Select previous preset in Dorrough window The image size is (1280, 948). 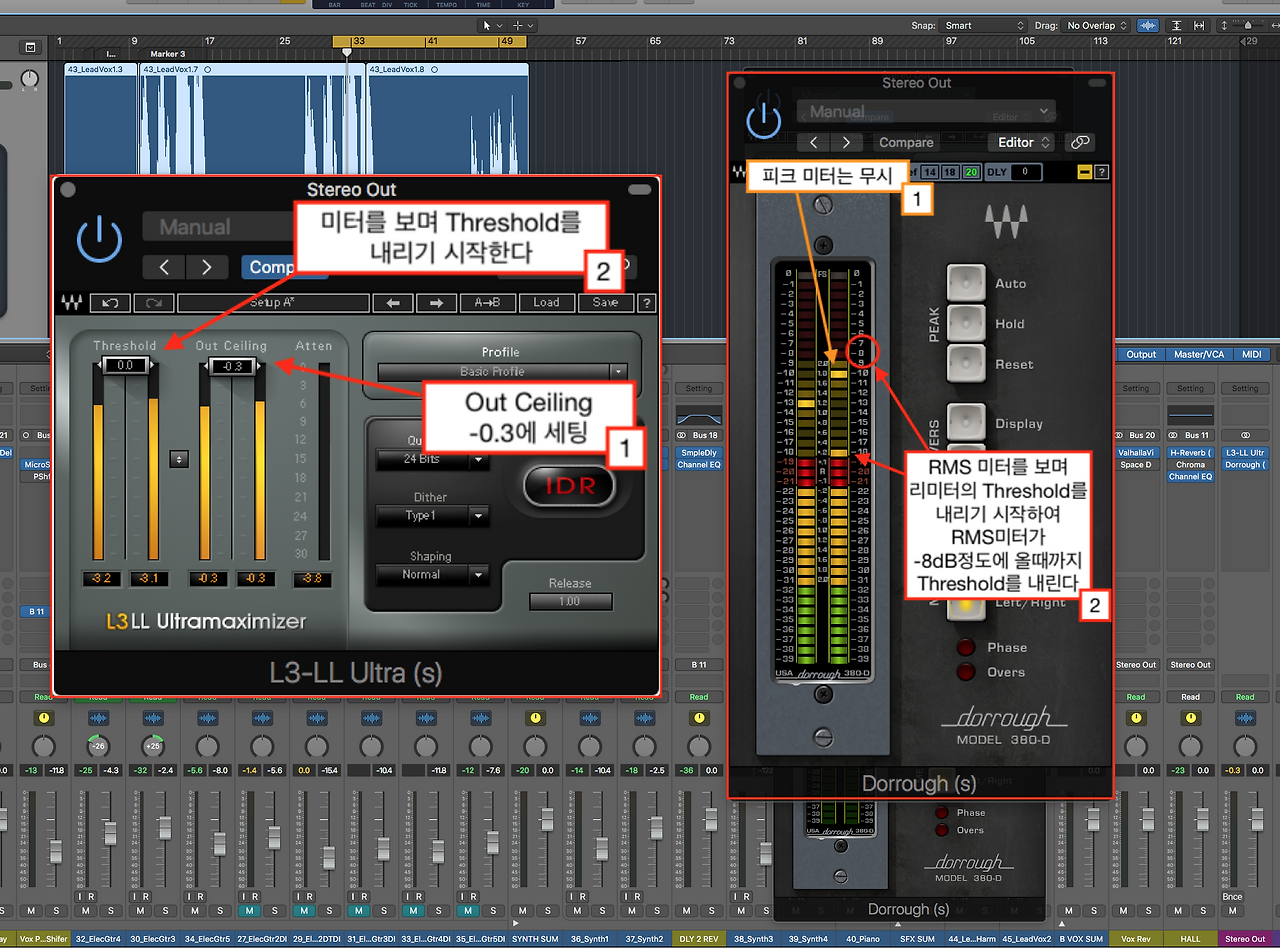tap(815, 143)
